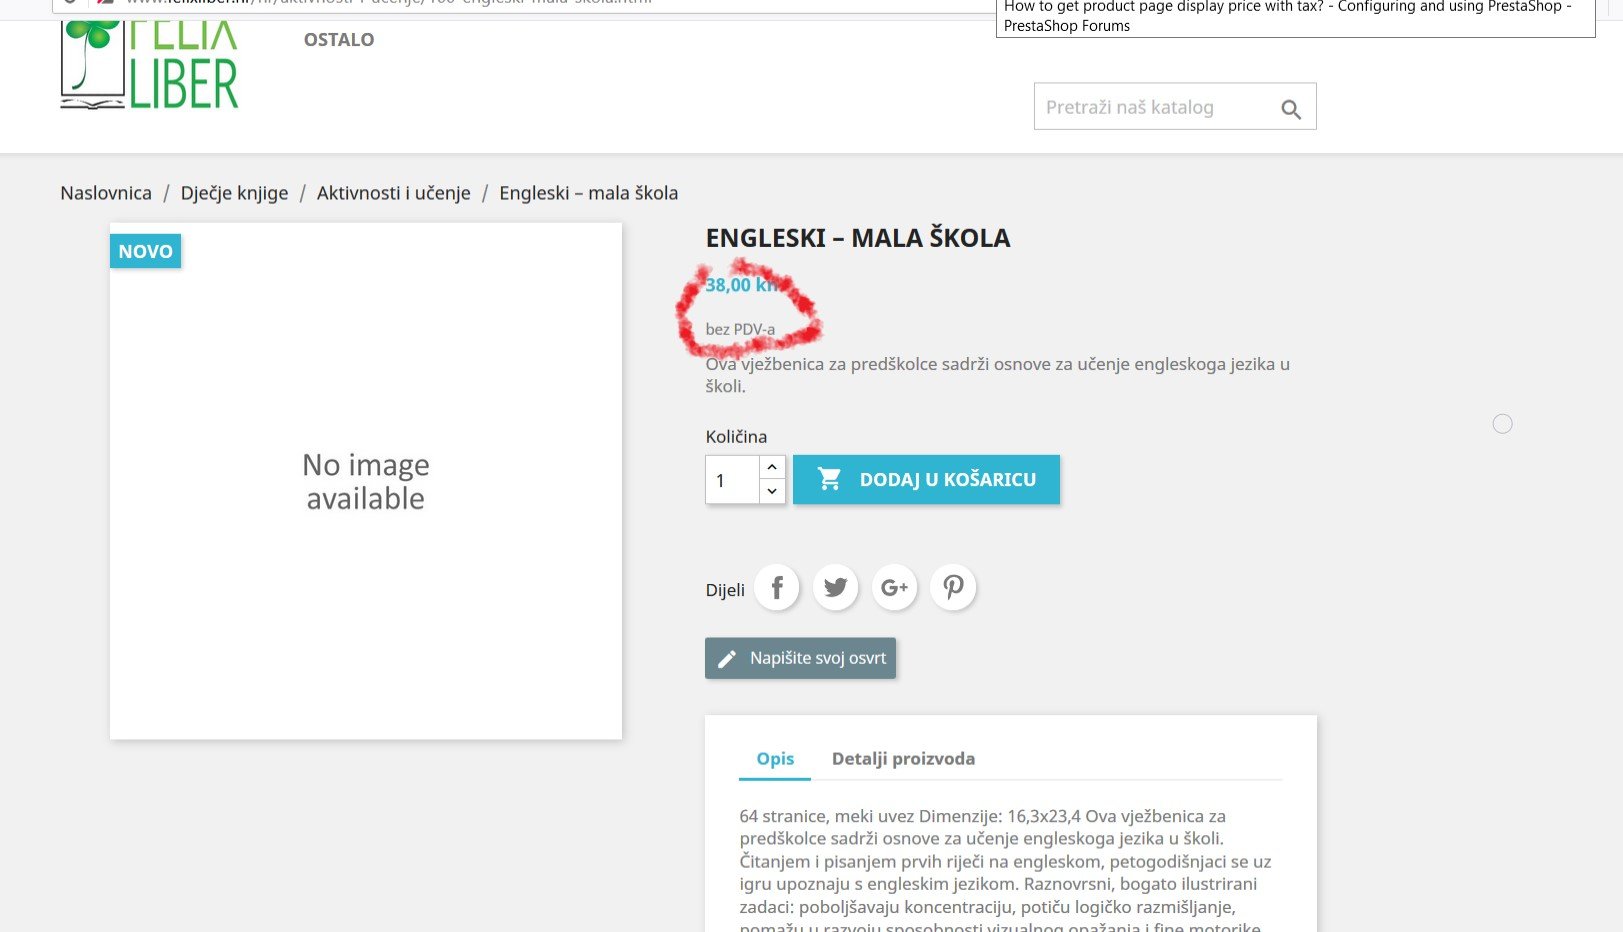
Task: Click the product title 'ENGLESKI – MALA ŠKOLA'
Action: [858, 238]
